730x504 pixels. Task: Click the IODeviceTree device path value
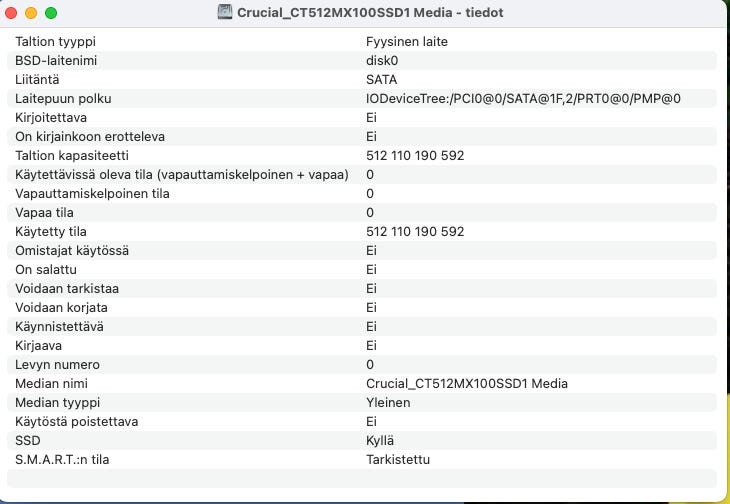click(x=523, y=98)
